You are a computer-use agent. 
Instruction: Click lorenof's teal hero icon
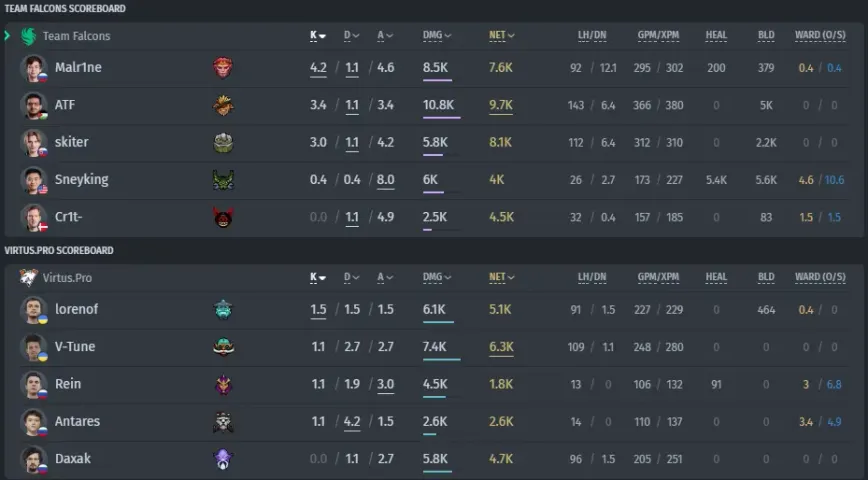tap(223, 309)
